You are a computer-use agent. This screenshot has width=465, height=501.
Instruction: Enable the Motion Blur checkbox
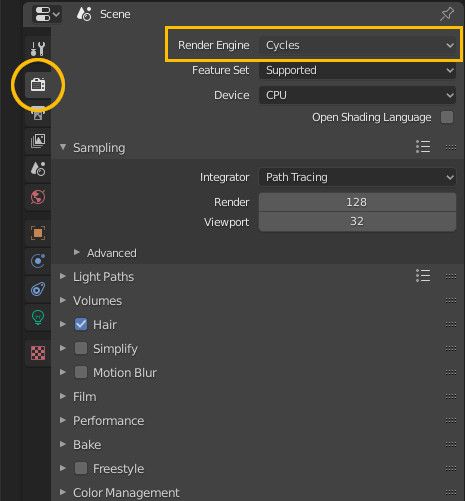coord(81,372)
